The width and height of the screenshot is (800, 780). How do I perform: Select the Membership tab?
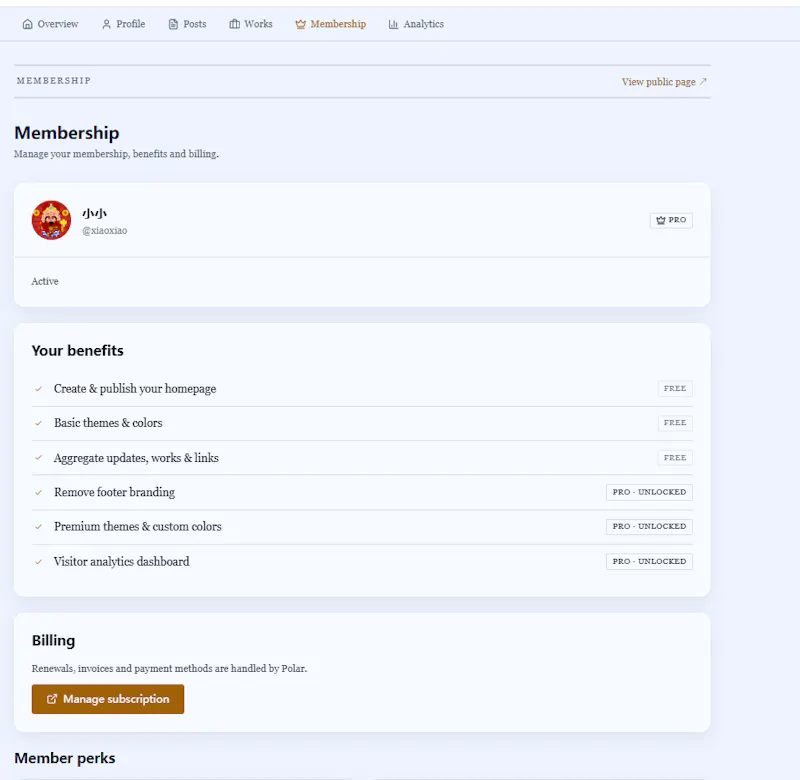pos(331,24)
